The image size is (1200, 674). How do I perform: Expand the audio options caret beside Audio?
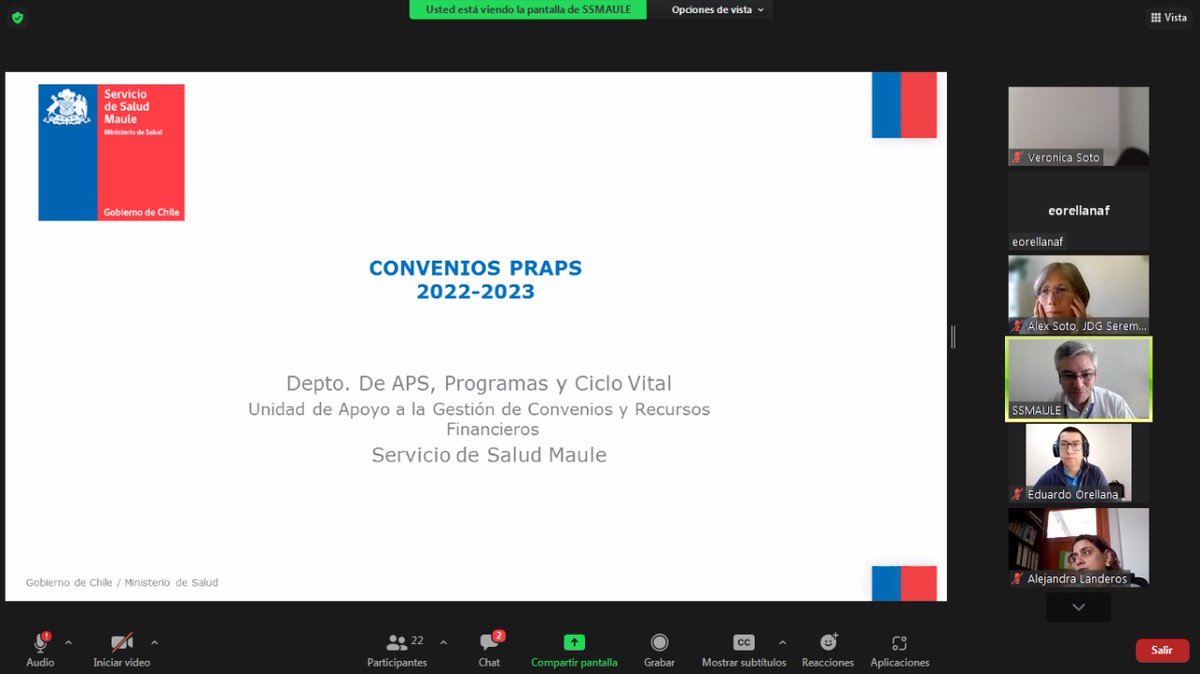(68, 642)
